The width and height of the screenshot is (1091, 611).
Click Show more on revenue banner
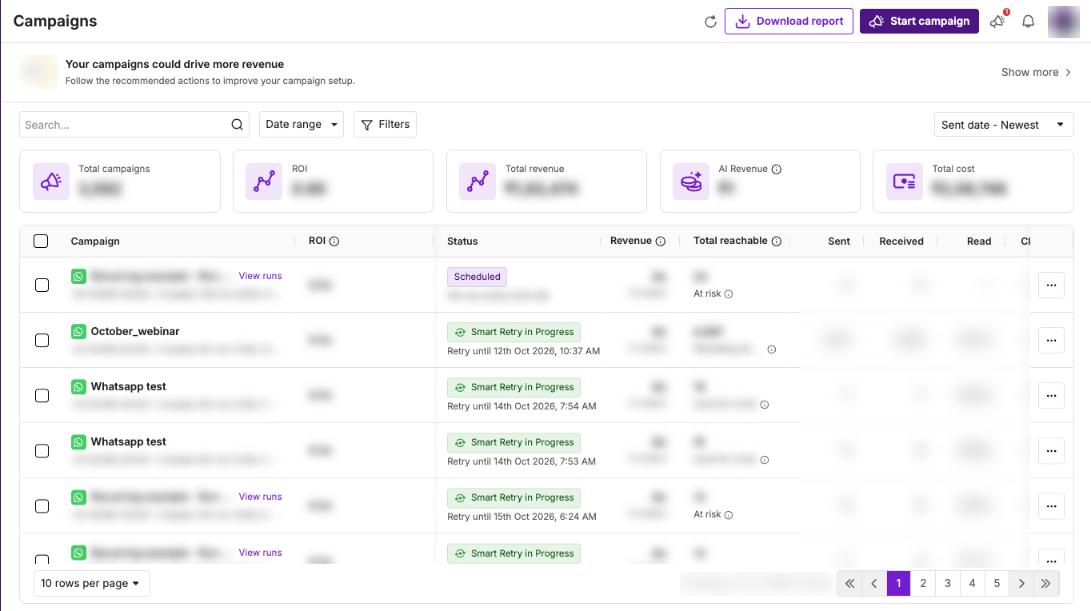click(x=1036, y=72)
